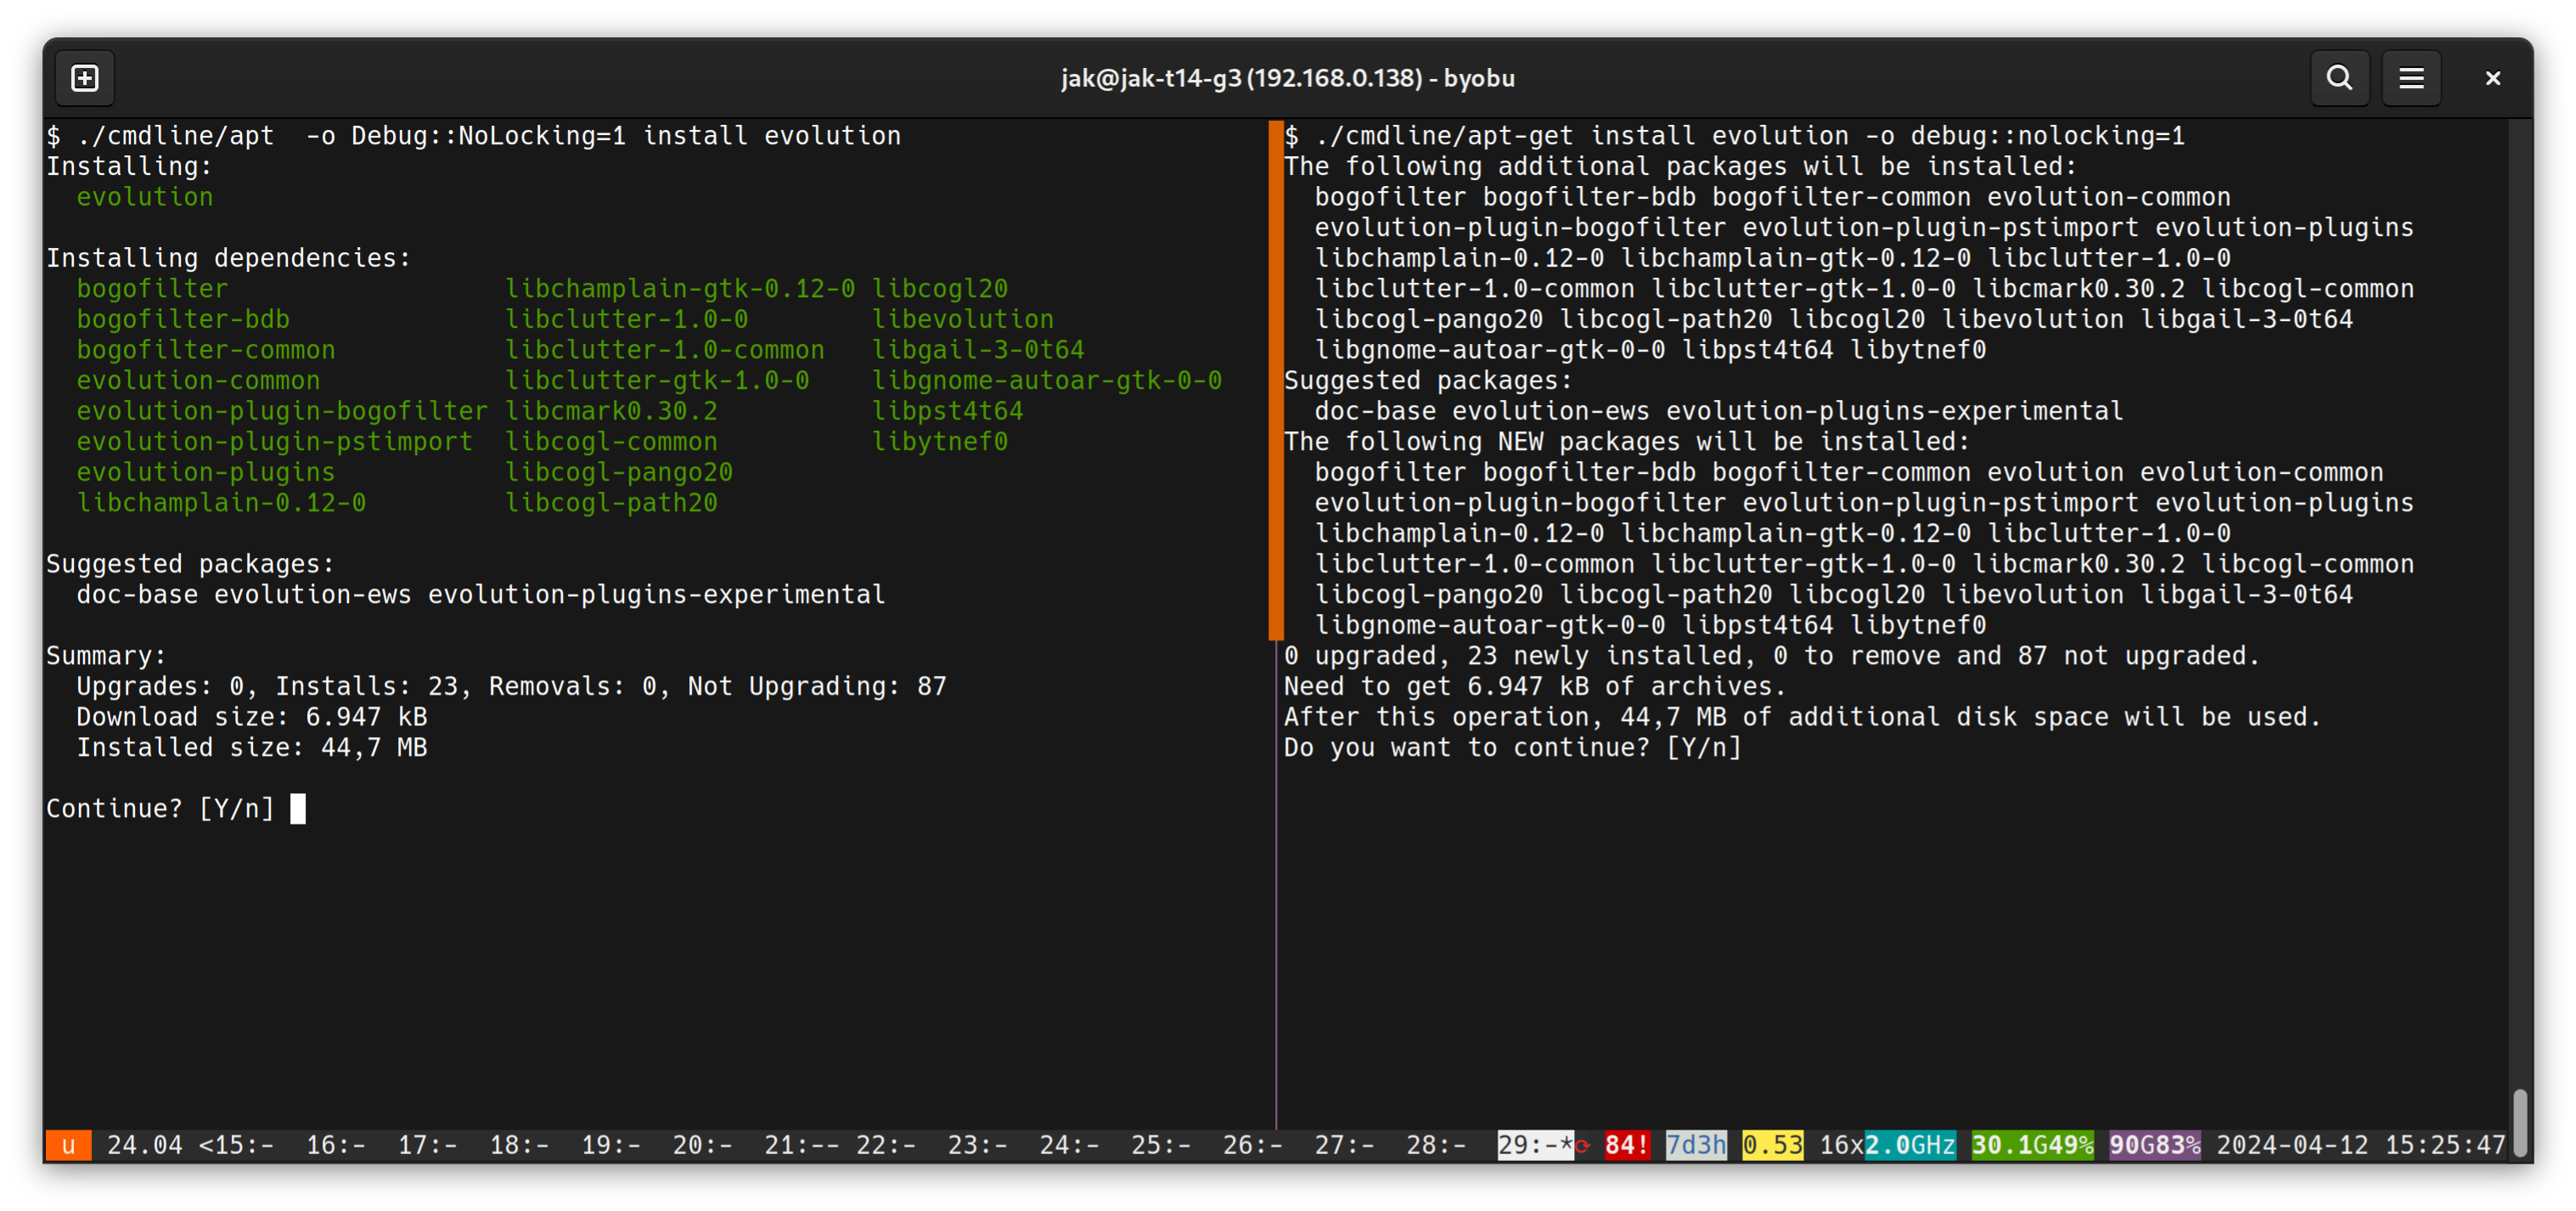Screen dimensions: 2576x1211
Task: Click 'Do you want to continue? [Y/n]' in the right pane
Action: tap(1513, 747)
